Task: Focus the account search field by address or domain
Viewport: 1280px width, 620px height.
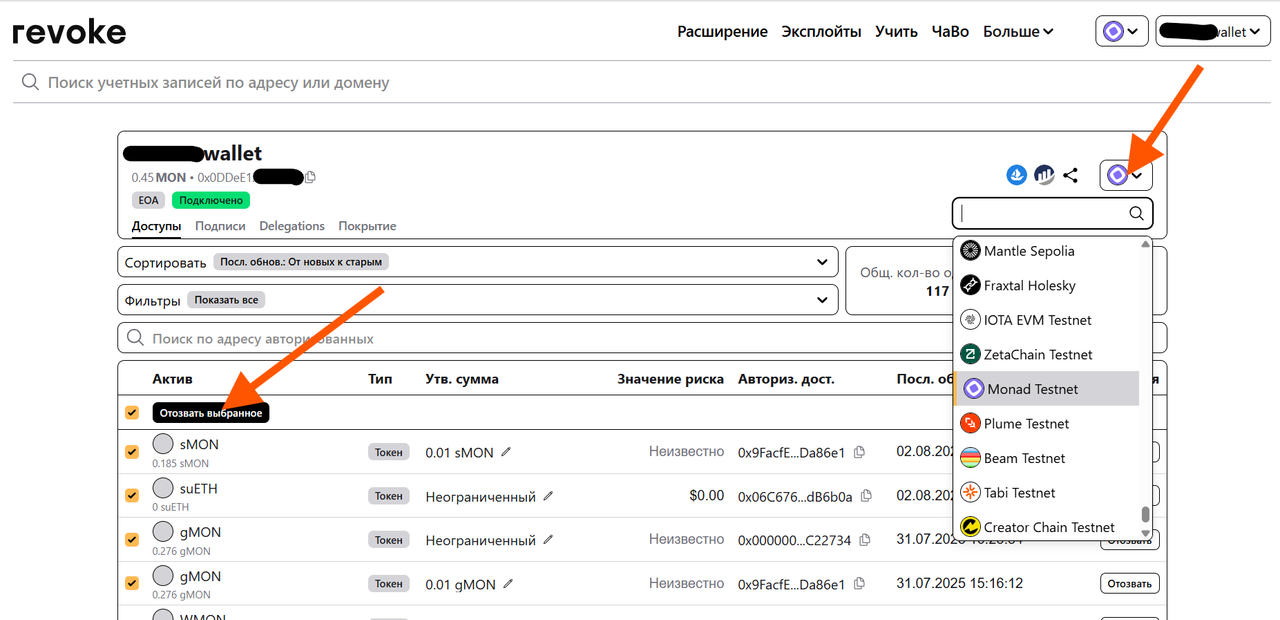Action: click(x=640, y=82)
